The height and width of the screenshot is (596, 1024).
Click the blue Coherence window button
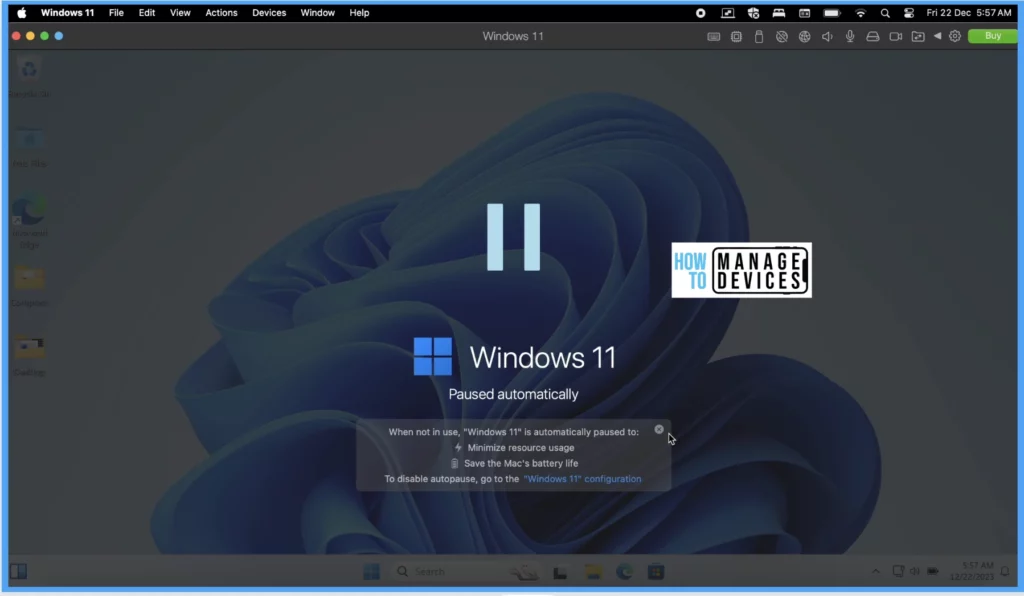(x=59, y=36)
